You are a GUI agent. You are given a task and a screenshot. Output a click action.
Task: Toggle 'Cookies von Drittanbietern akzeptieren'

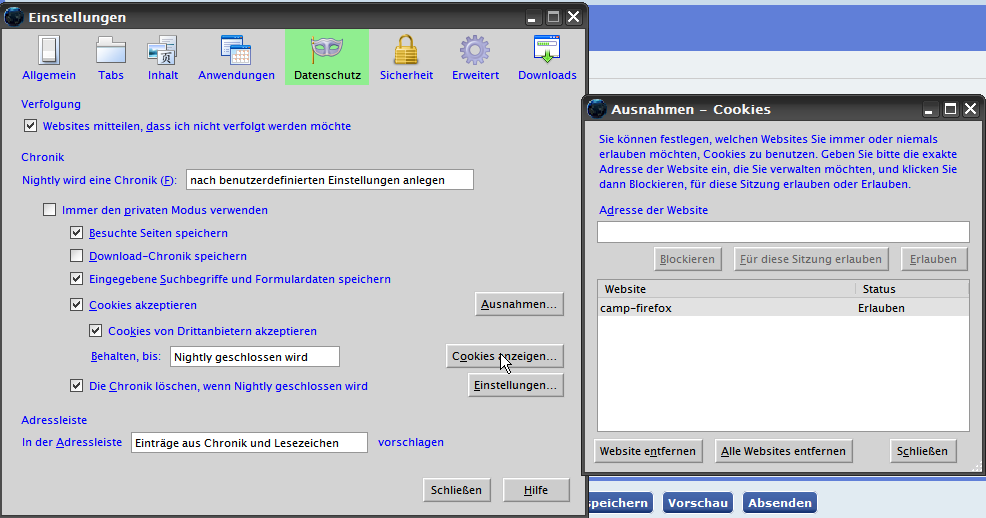point(96,331)
